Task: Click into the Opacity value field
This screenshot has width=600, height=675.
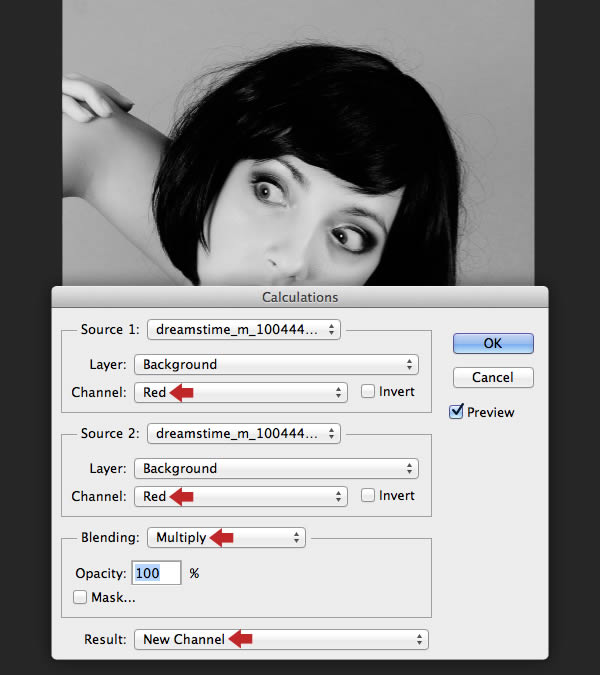Action: 156,573
